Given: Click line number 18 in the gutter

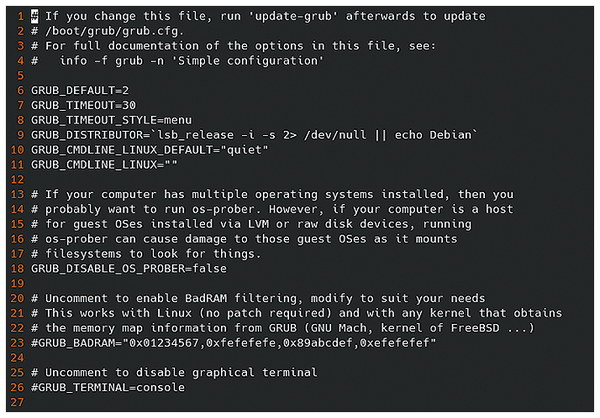Looking at the screenshot, I should (15, 267).
